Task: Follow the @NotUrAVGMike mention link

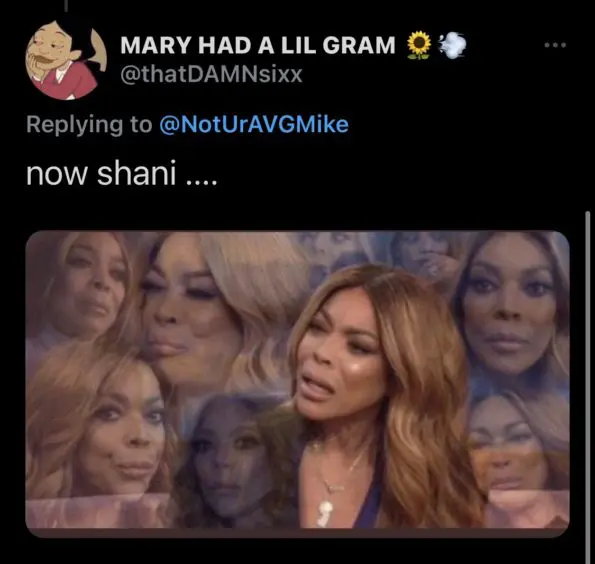Action: tap(254, 124)
